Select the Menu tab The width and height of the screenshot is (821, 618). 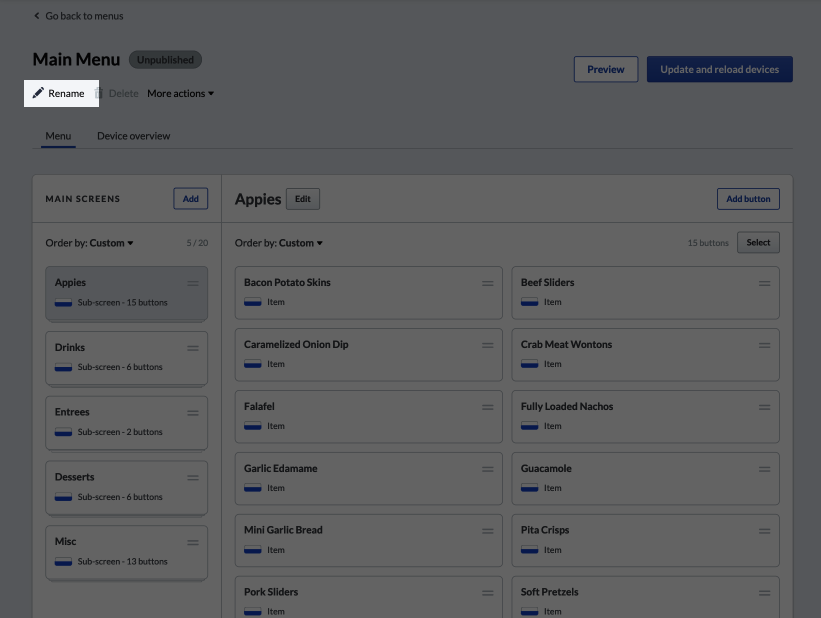58,136
